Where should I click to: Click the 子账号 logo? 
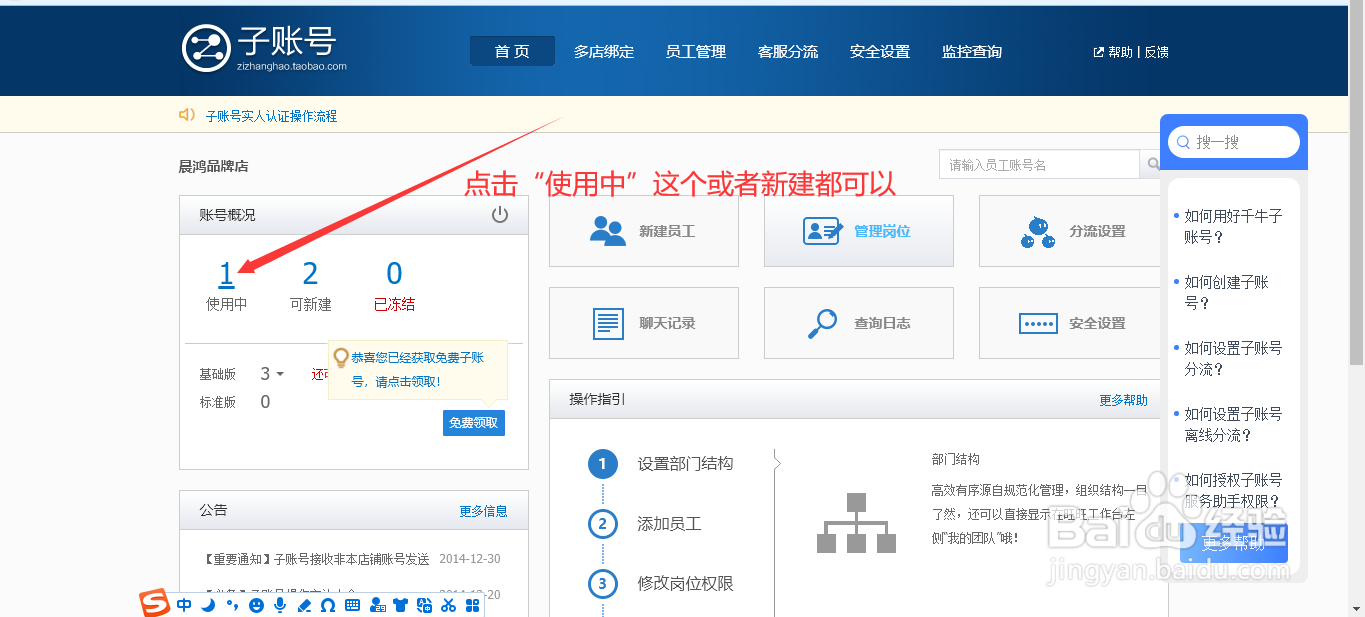tap(264, 47)
